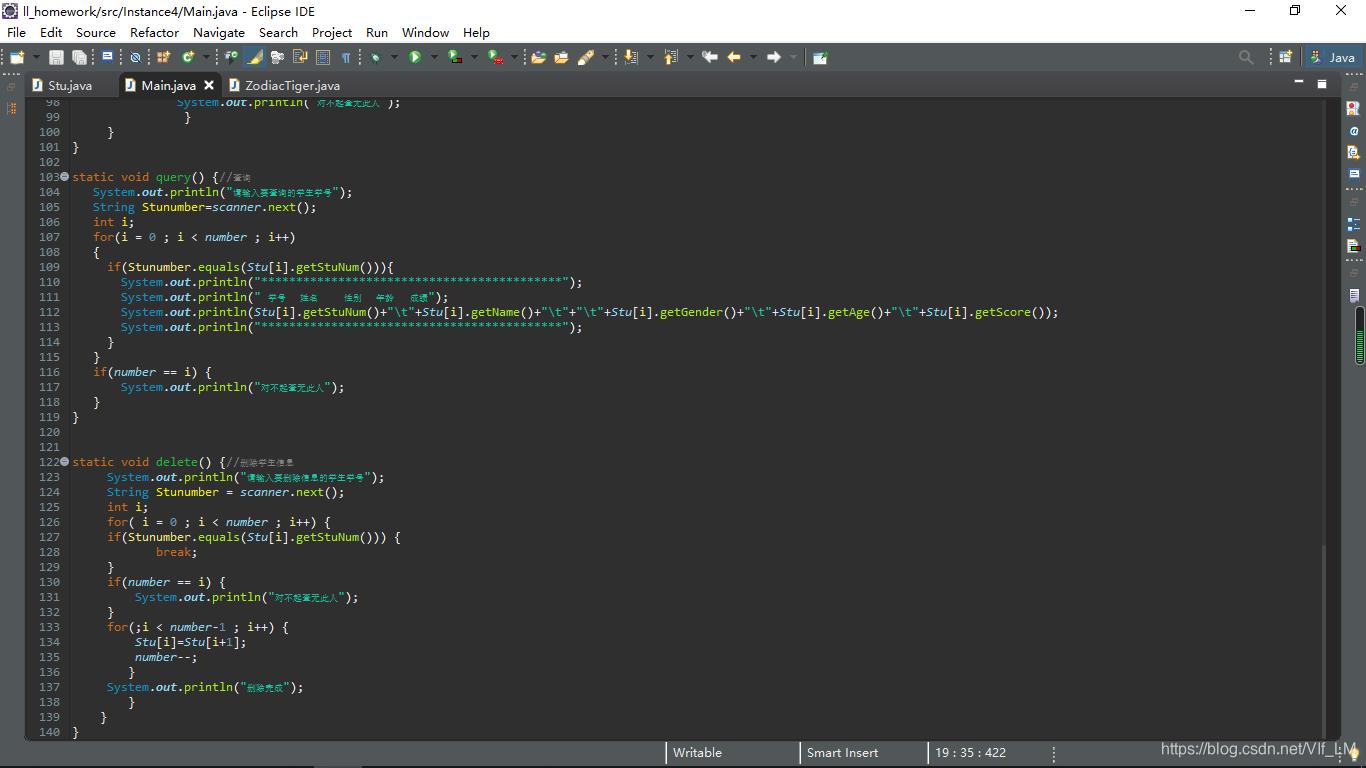
Task: Click the Forward navigation arrow
Action: click(x=773, y=57)
